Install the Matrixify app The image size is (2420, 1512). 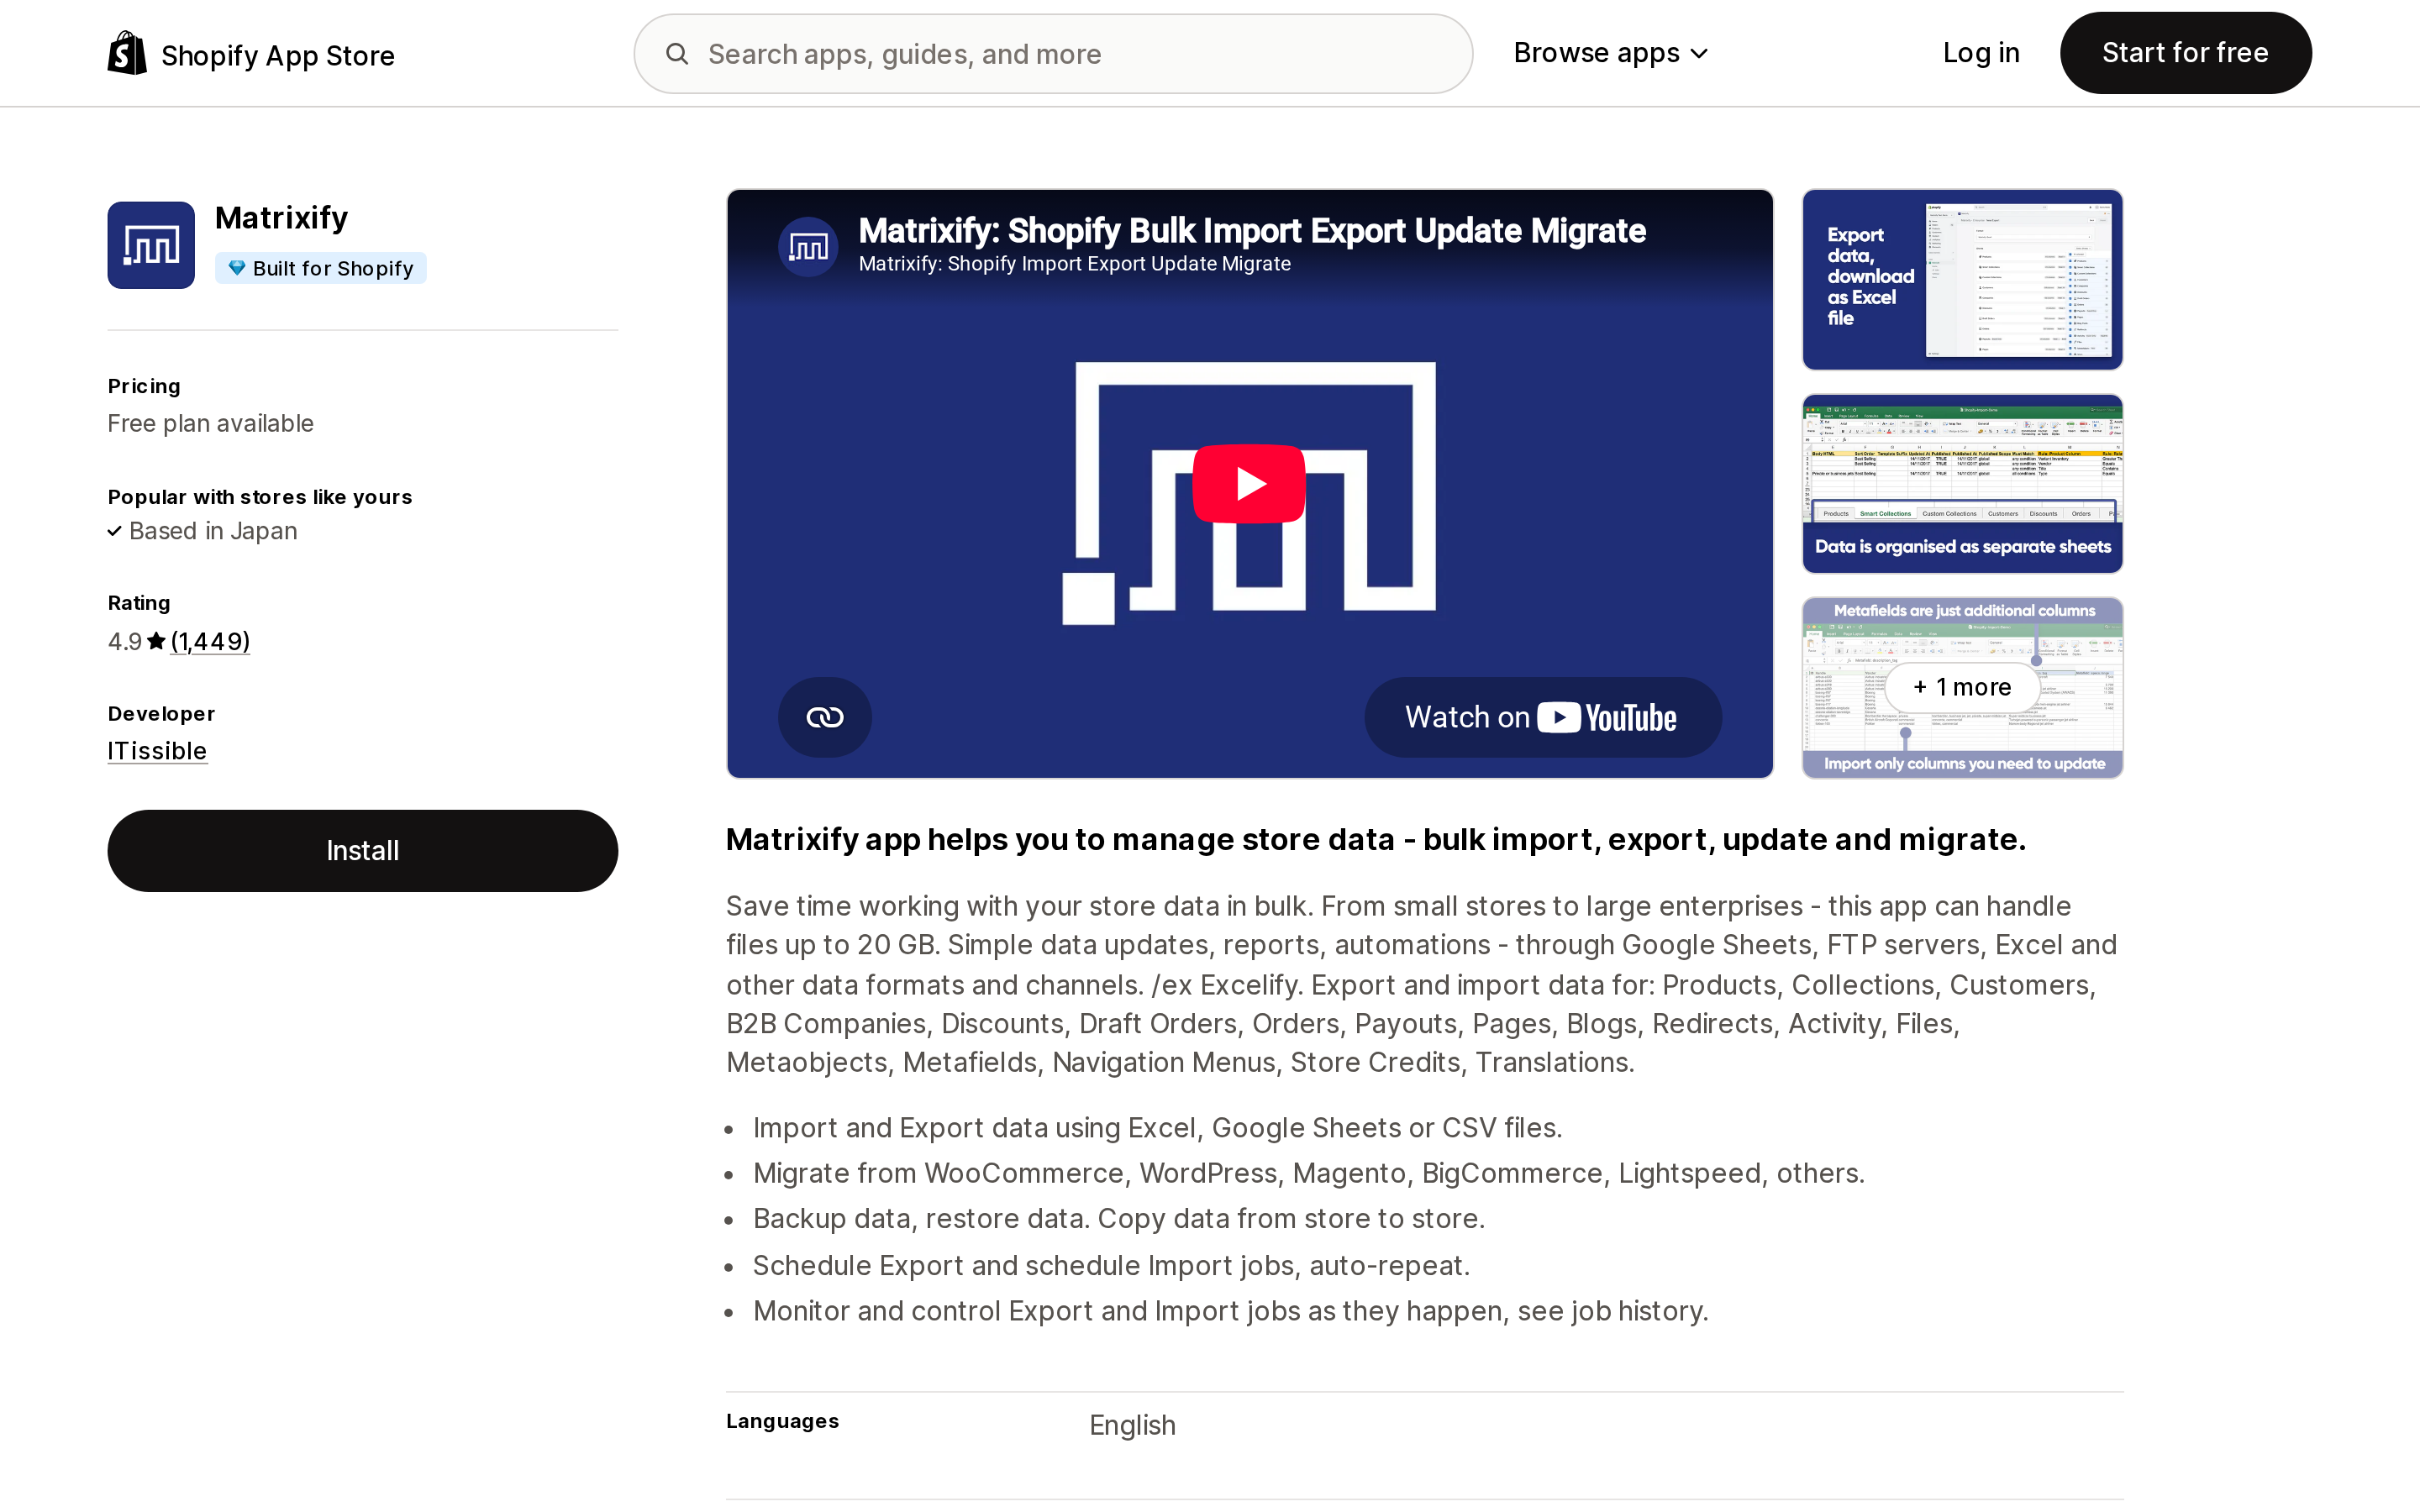(363, 851)
